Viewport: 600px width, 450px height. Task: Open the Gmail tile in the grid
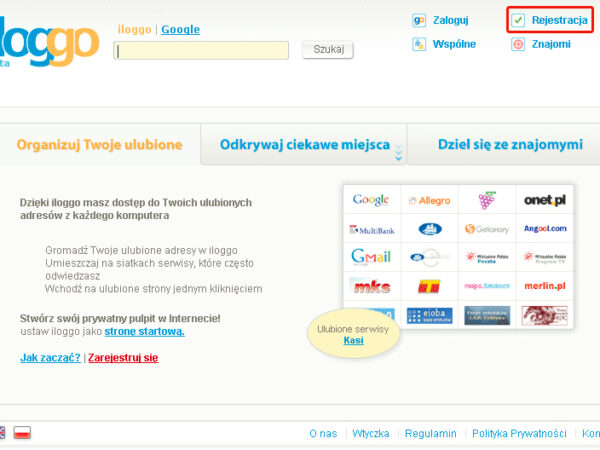[371, 257]
